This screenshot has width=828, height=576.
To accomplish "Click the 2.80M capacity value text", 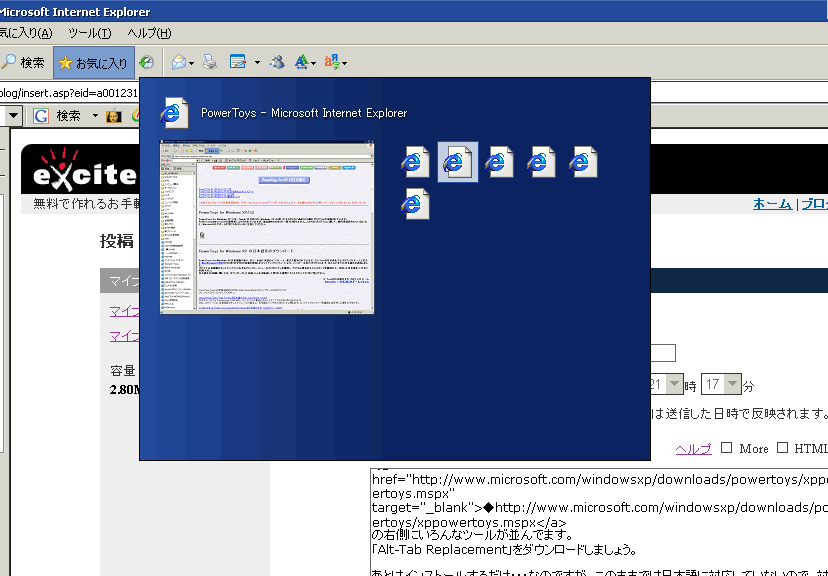I will click(125, 390).
